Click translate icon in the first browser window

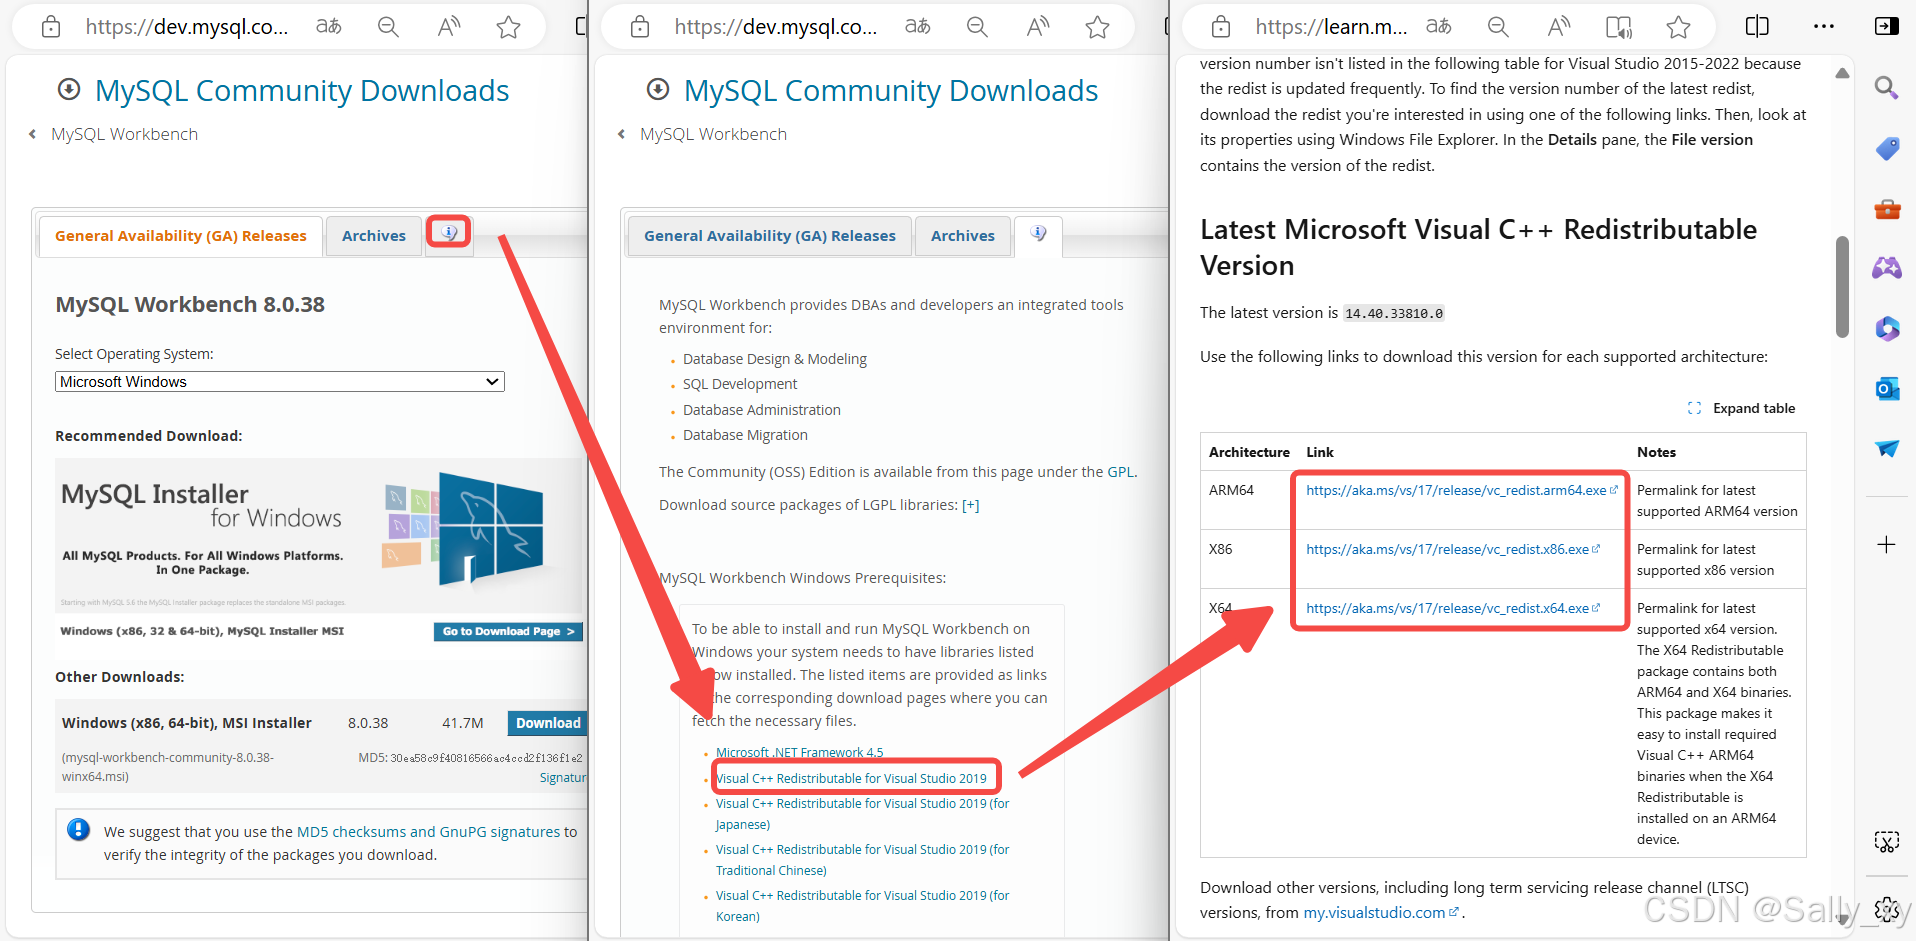329,27
